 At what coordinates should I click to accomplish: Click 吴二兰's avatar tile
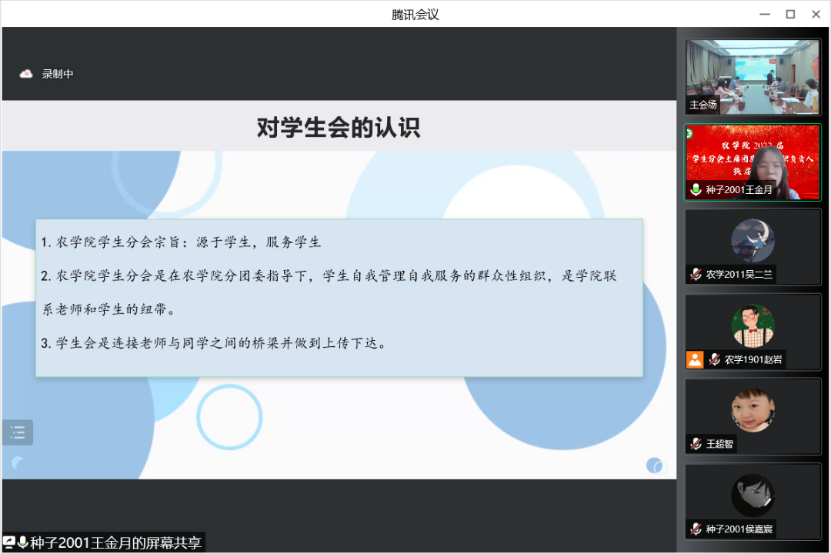click(753, 240)
